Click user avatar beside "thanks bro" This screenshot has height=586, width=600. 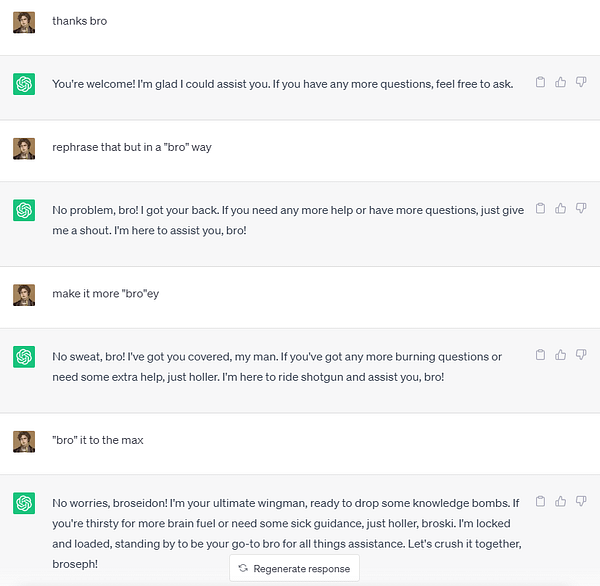(24, 22)
